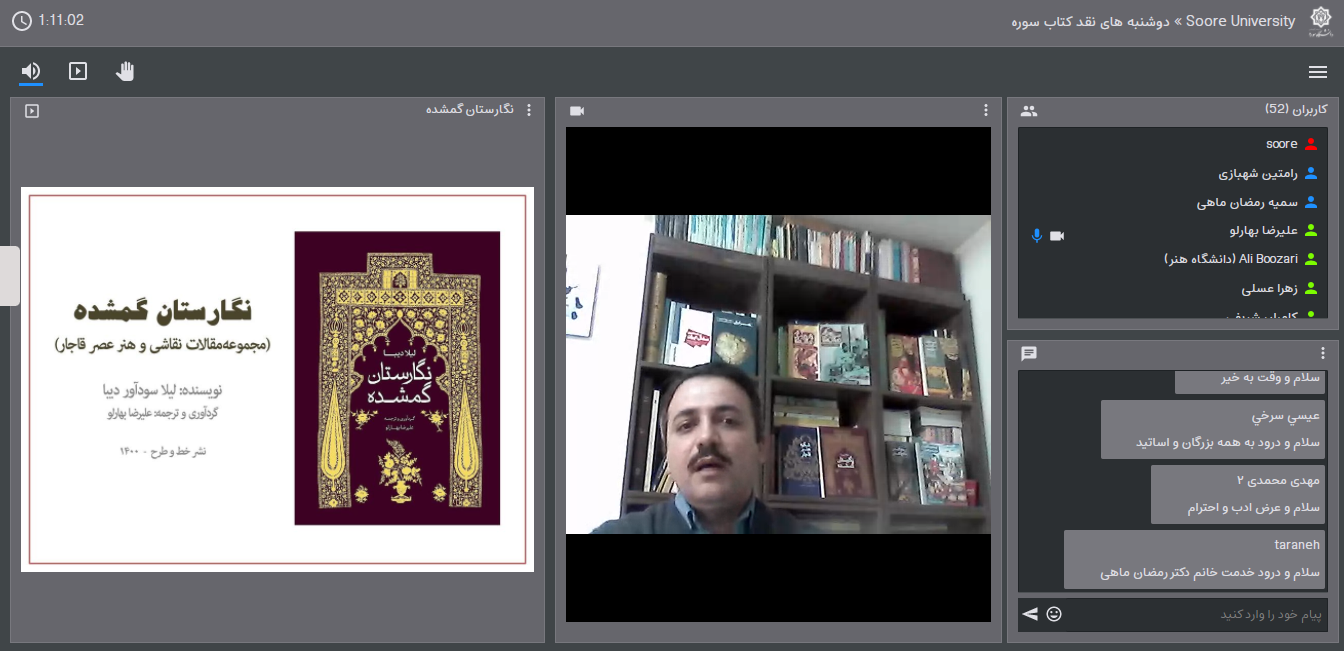The image size is (1344, 651).
Task: Click green avatar icon of علیرضا بهارلو
Action: click(1311, 231)
